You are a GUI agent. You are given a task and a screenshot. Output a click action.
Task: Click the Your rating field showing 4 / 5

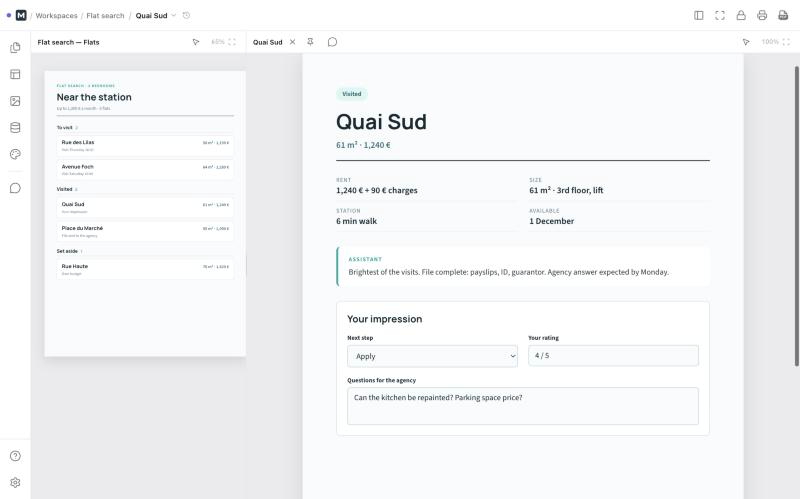point(613,356)
